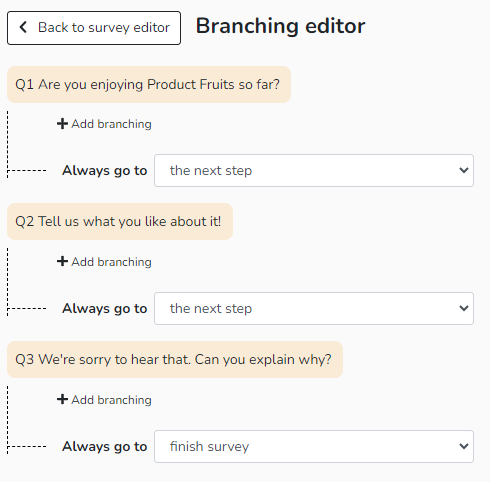Add branching for the Q1 enjoying Product Fruits question

click(x=104, y=124)
